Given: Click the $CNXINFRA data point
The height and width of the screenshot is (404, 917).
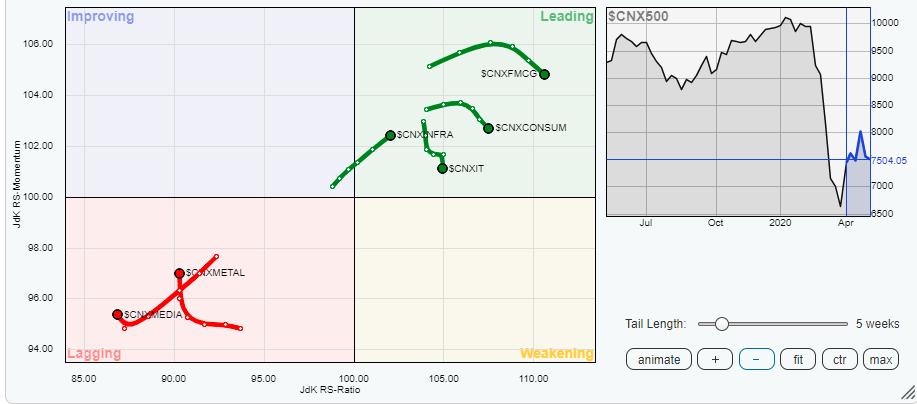Looking at the screenshot, I should pyautogui.click(x=390, y=135).
